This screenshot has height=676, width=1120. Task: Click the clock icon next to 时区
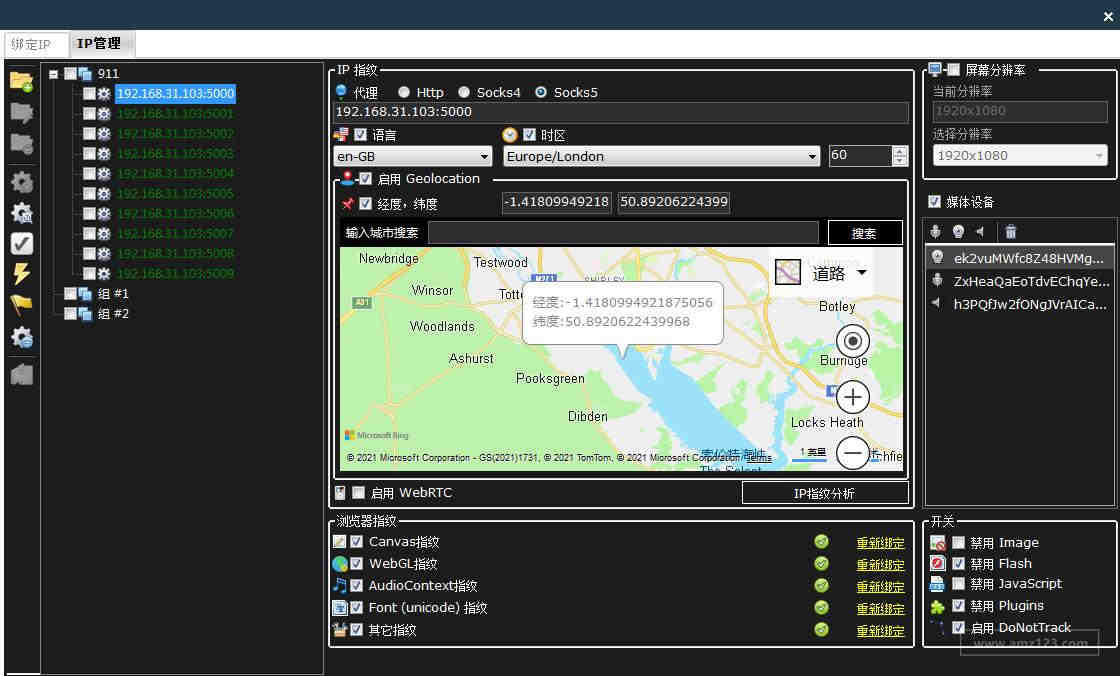click(x=509, y=135)
